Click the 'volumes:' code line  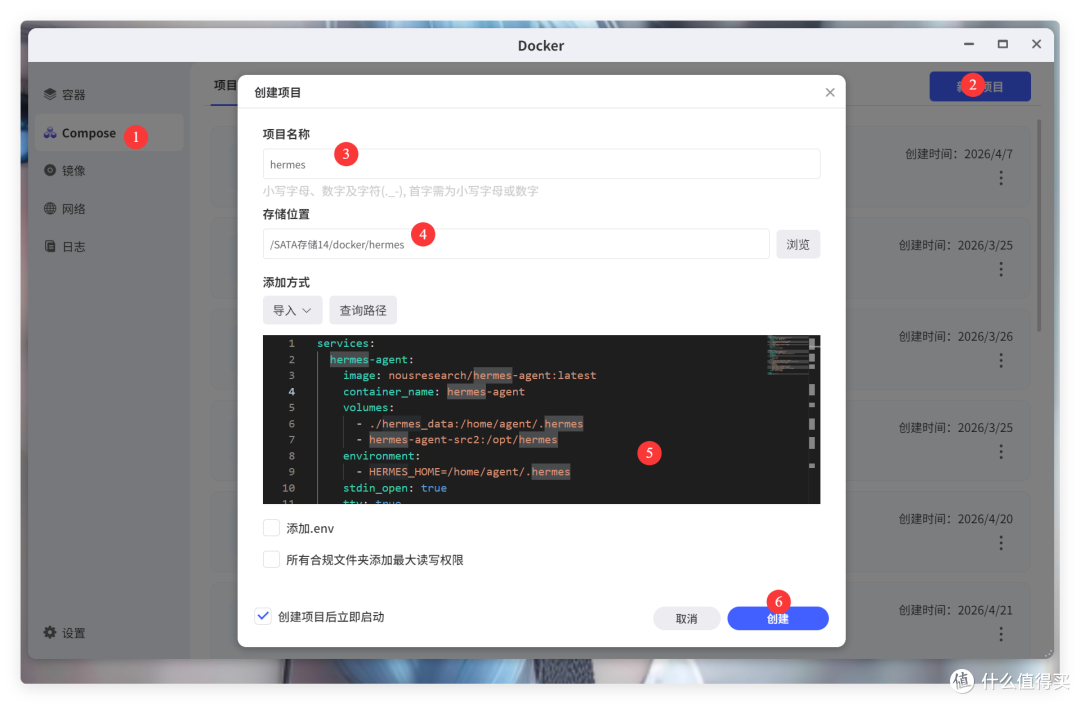pos(368,408)
